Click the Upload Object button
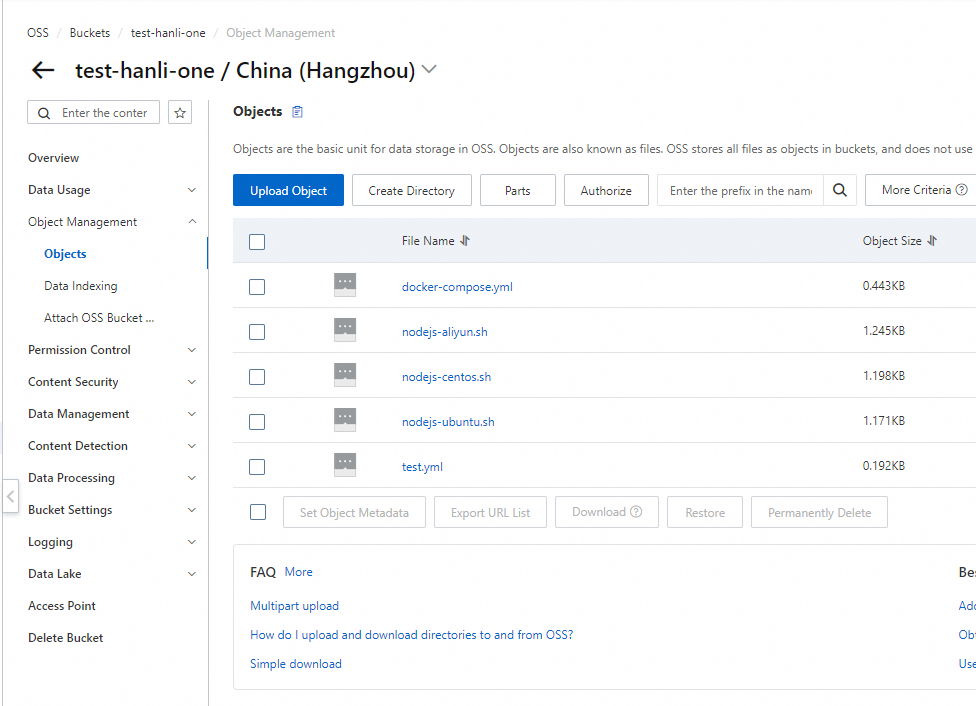Screen dimensions: 976x706 point(288,191)
